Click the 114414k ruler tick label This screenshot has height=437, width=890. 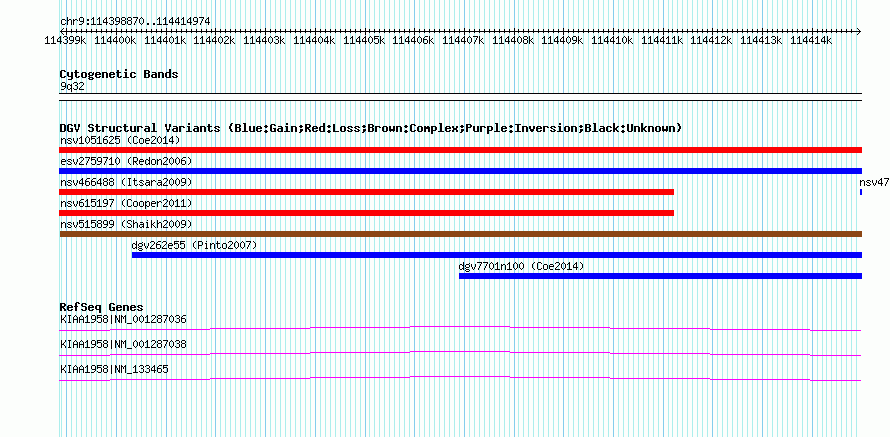[812, 40]
